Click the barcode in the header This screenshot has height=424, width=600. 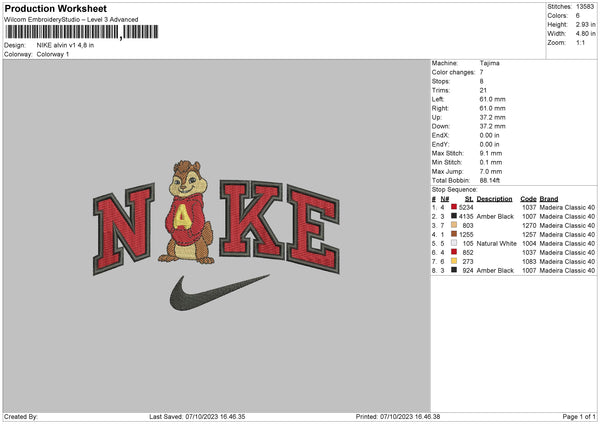[82, 32]
